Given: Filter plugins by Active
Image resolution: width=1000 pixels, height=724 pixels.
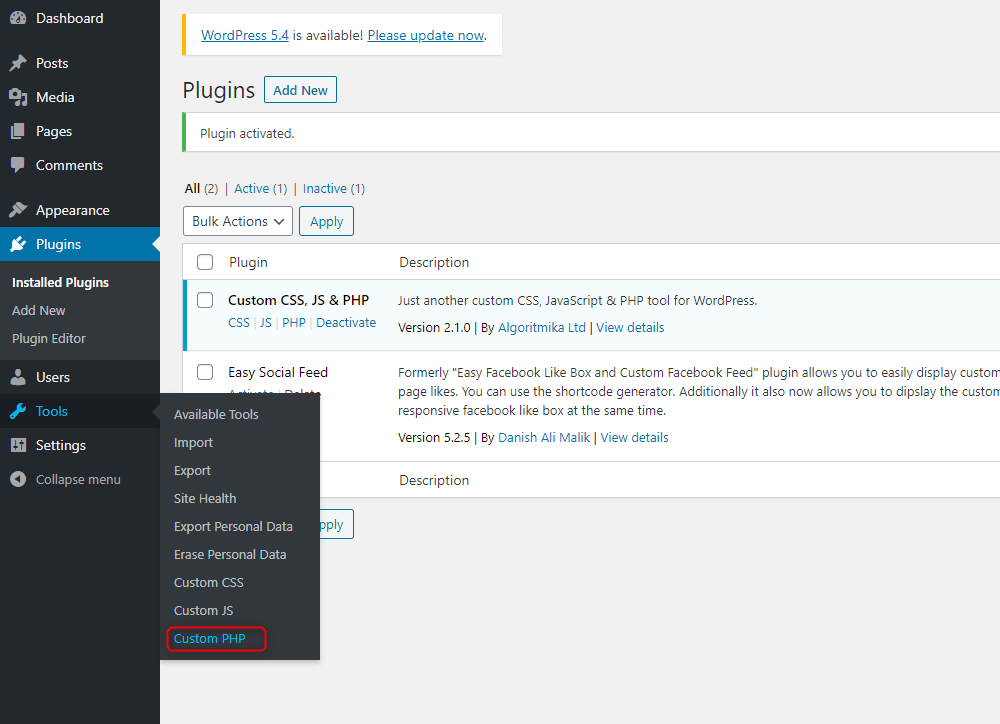Looking at the screenshot, I should pyautogui.click(x=251, y=188).
